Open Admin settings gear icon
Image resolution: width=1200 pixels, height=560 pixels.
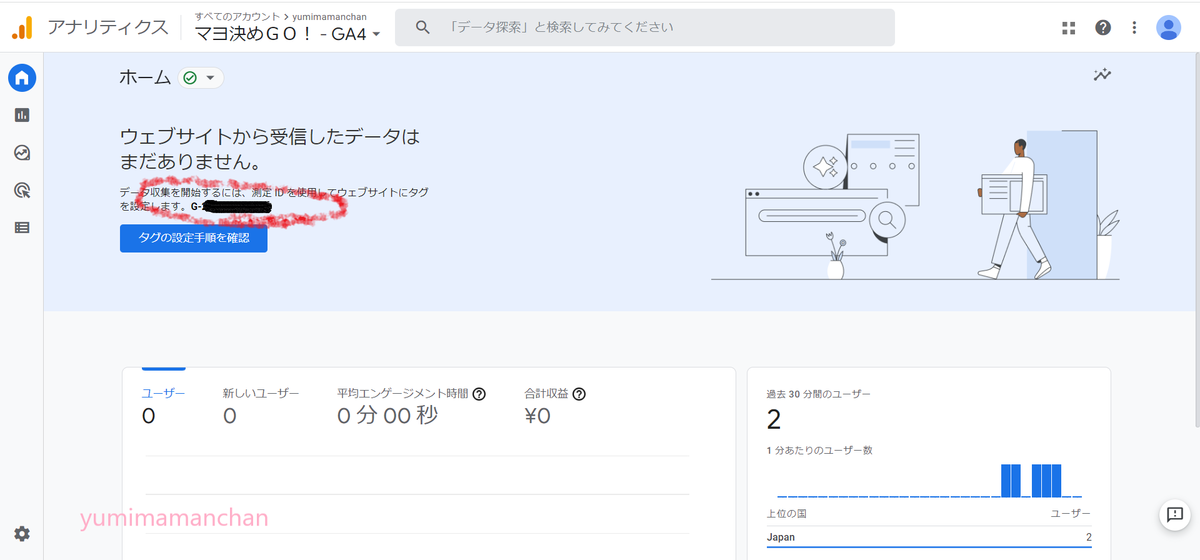pyautogui.click(x=22, y=534)
